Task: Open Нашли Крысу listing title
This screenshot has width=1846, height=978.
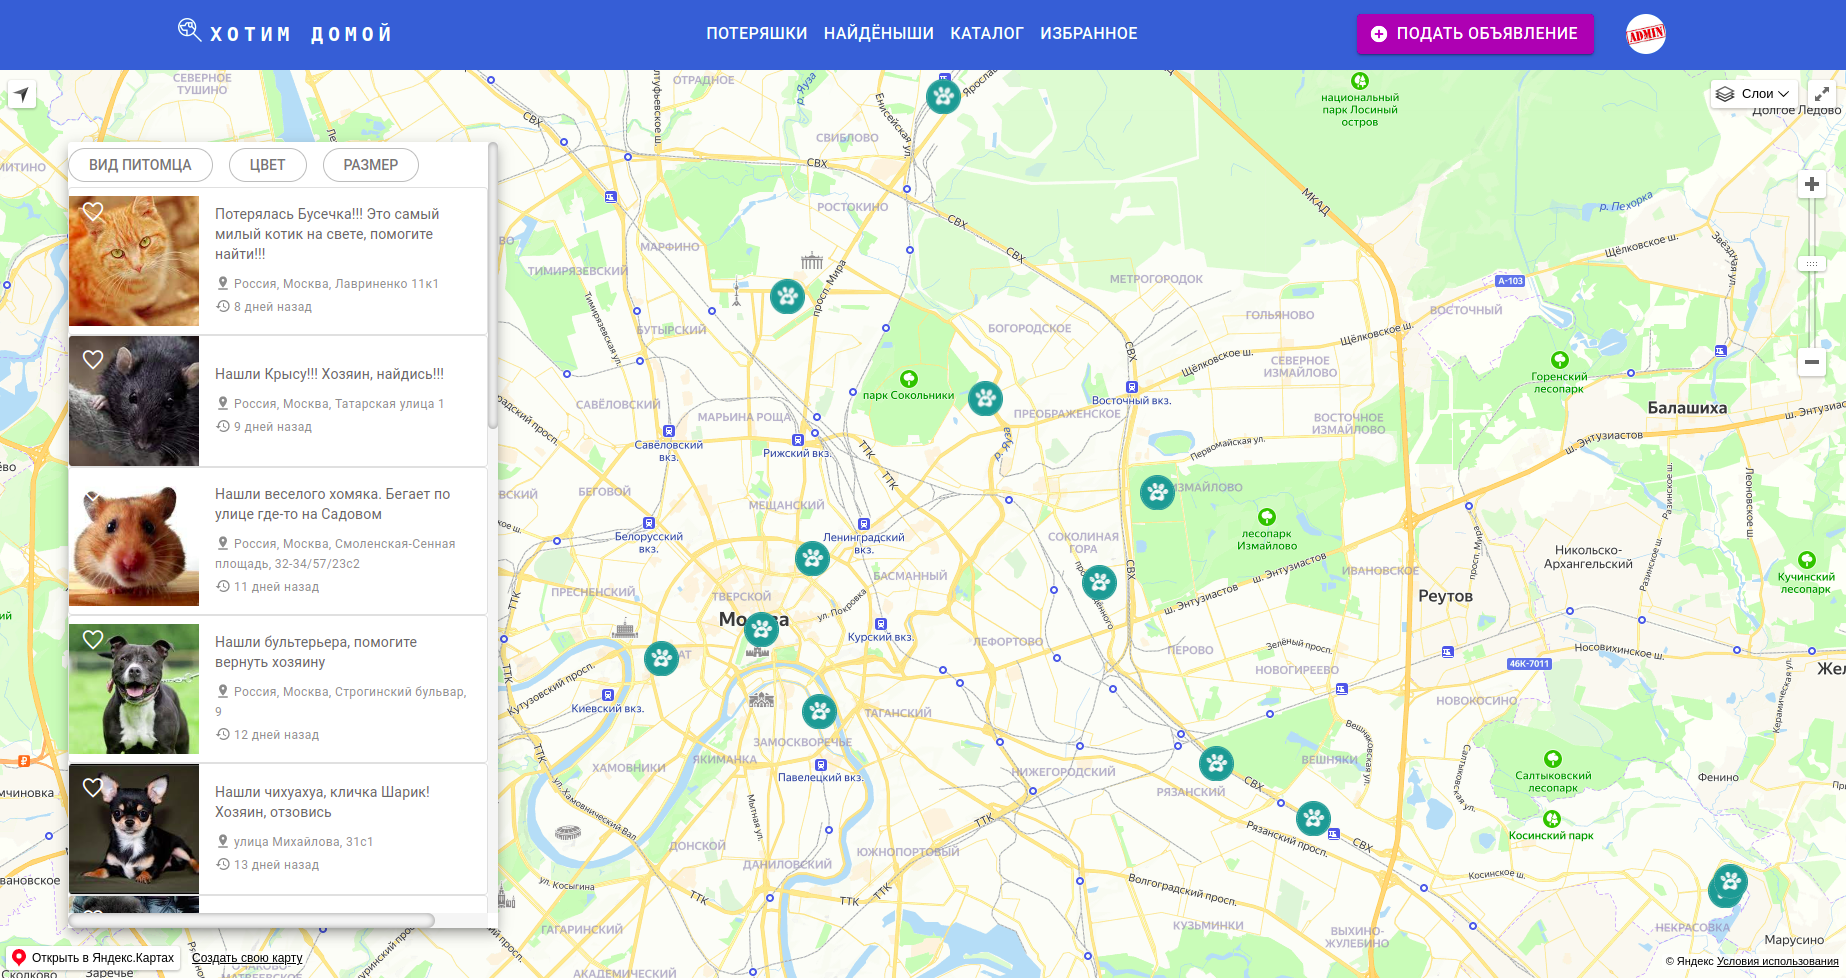Action: 329,374
